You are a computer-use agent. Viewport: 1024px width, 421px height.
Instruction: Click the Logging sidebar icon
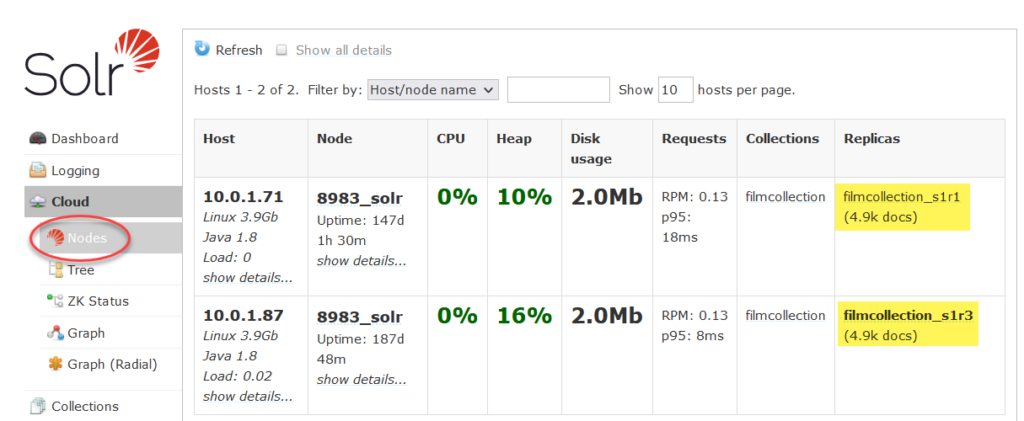[x=39, y=170]
